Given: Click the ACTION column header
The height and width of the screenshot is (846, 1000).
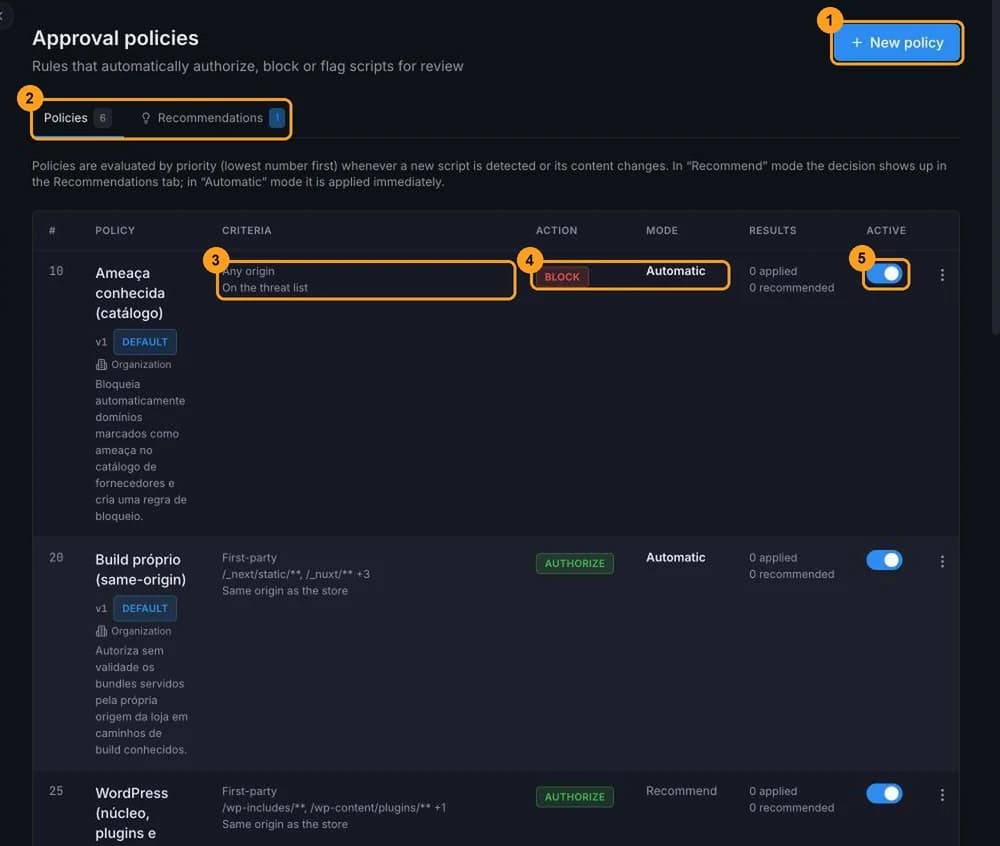Looking at the screenshot, I should (557, 230).
